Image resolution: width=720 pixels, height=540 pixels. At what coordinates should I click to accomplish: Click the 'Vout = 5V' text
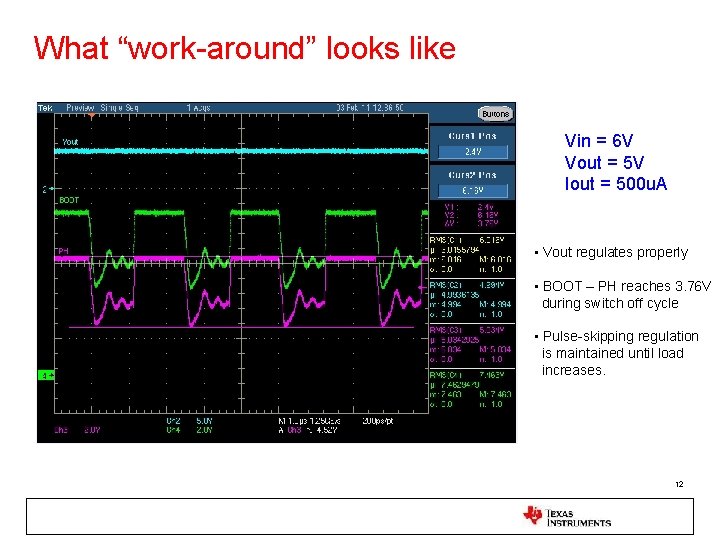[604, 162]
